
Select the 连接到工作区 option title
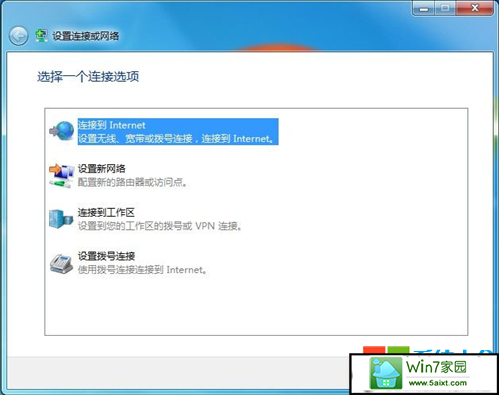tap(106, 212)
